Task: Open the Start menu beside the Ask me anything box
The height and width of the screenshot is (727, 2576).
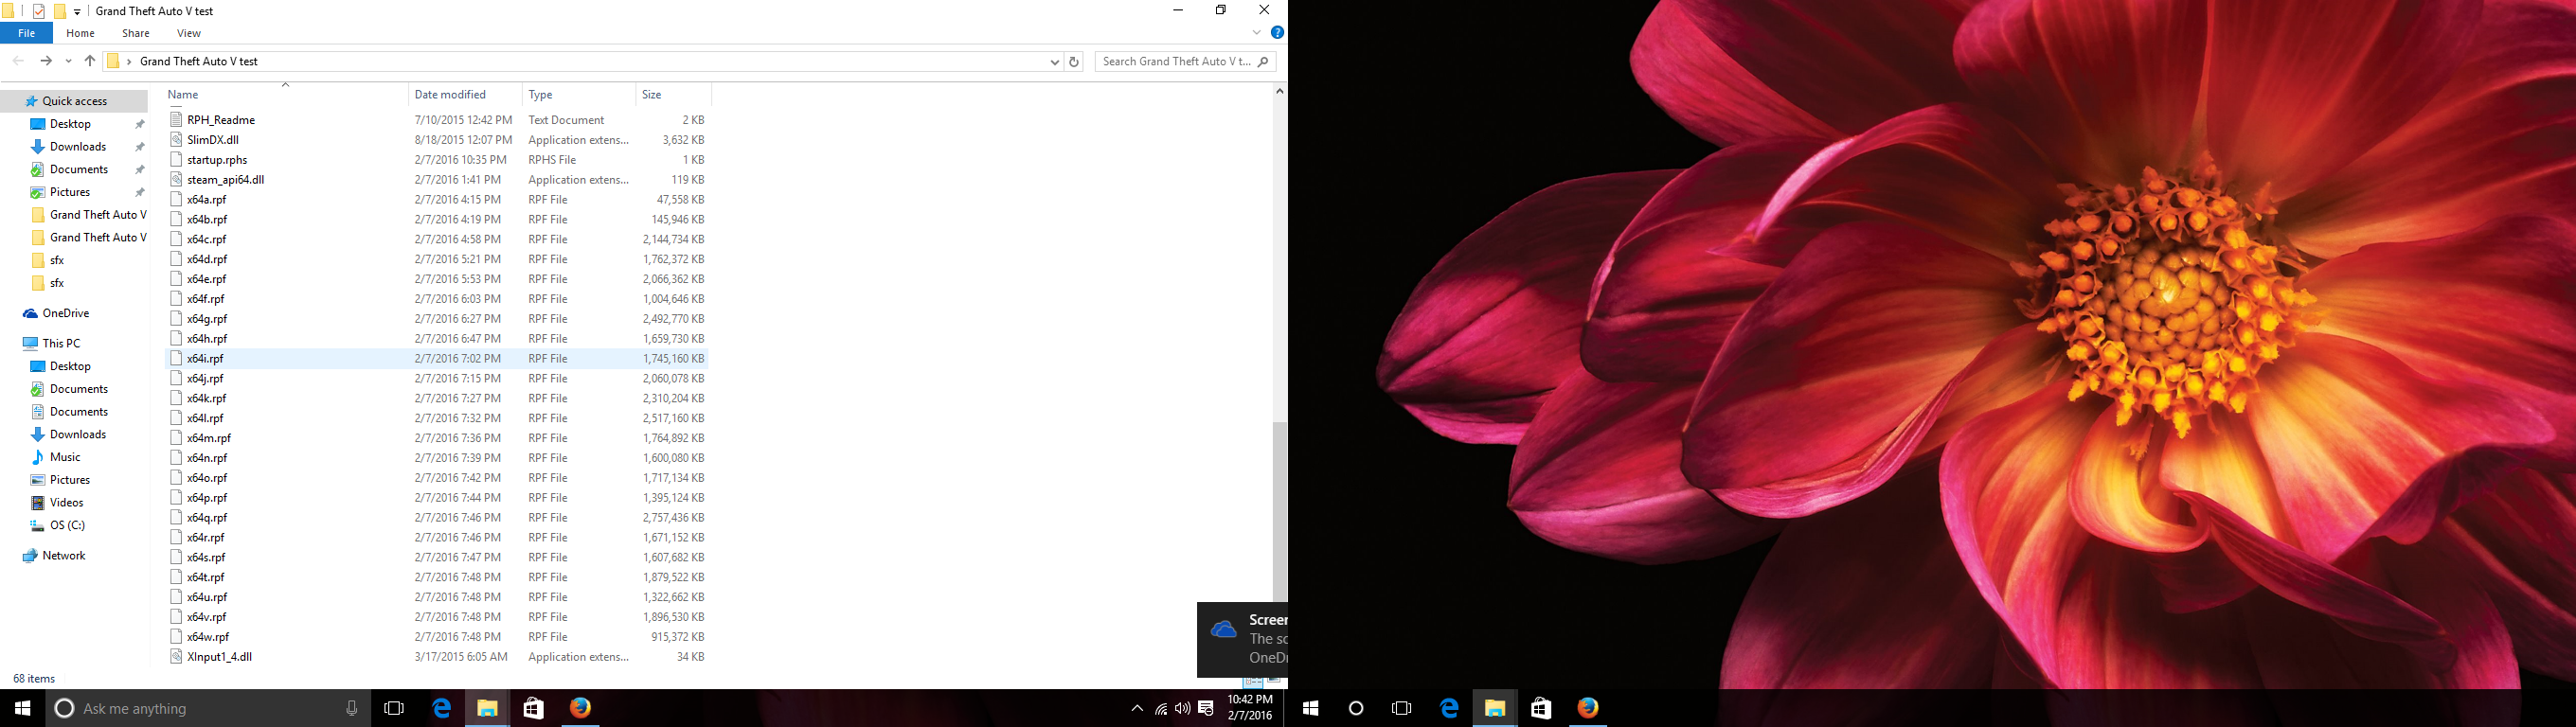Action: coord(22,708)
